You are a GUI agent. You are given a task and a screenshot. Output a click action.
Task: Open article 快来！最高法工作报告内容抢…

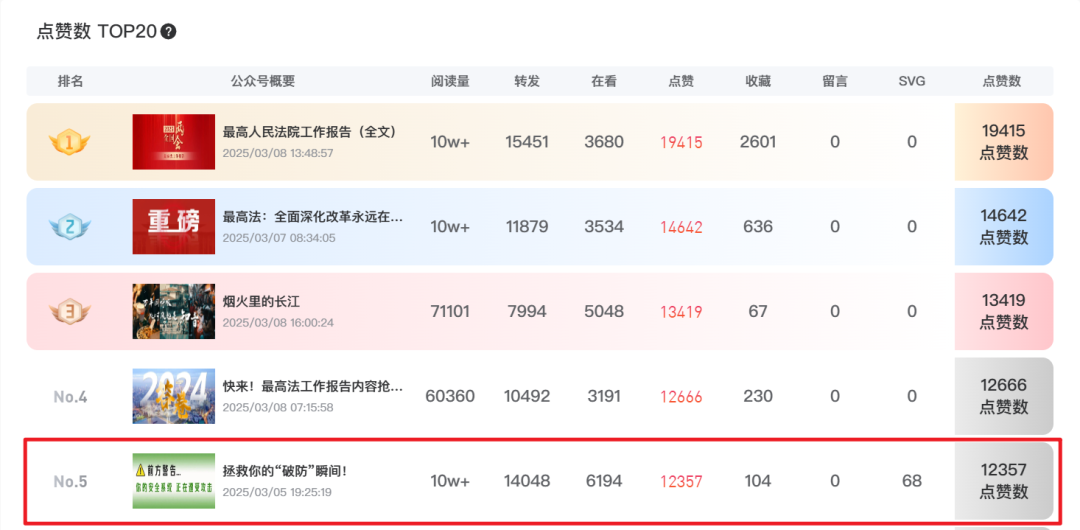pos(313,386)
